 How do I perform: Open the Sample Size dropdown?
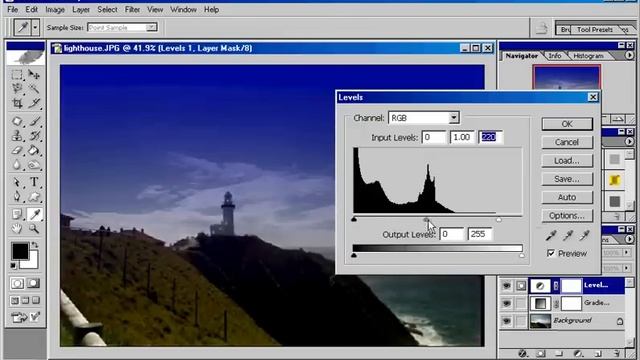(151, 27)
